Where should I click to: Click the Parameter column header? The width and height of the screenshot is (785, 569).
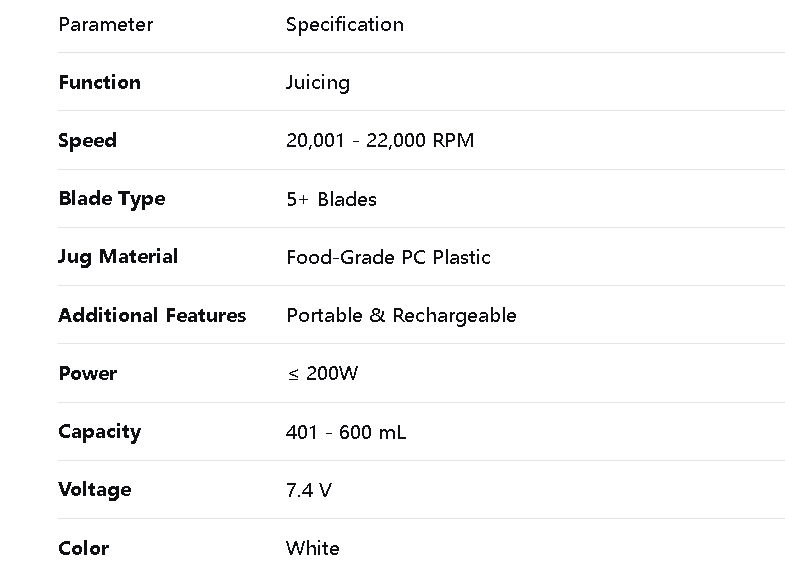click(106, 25)
